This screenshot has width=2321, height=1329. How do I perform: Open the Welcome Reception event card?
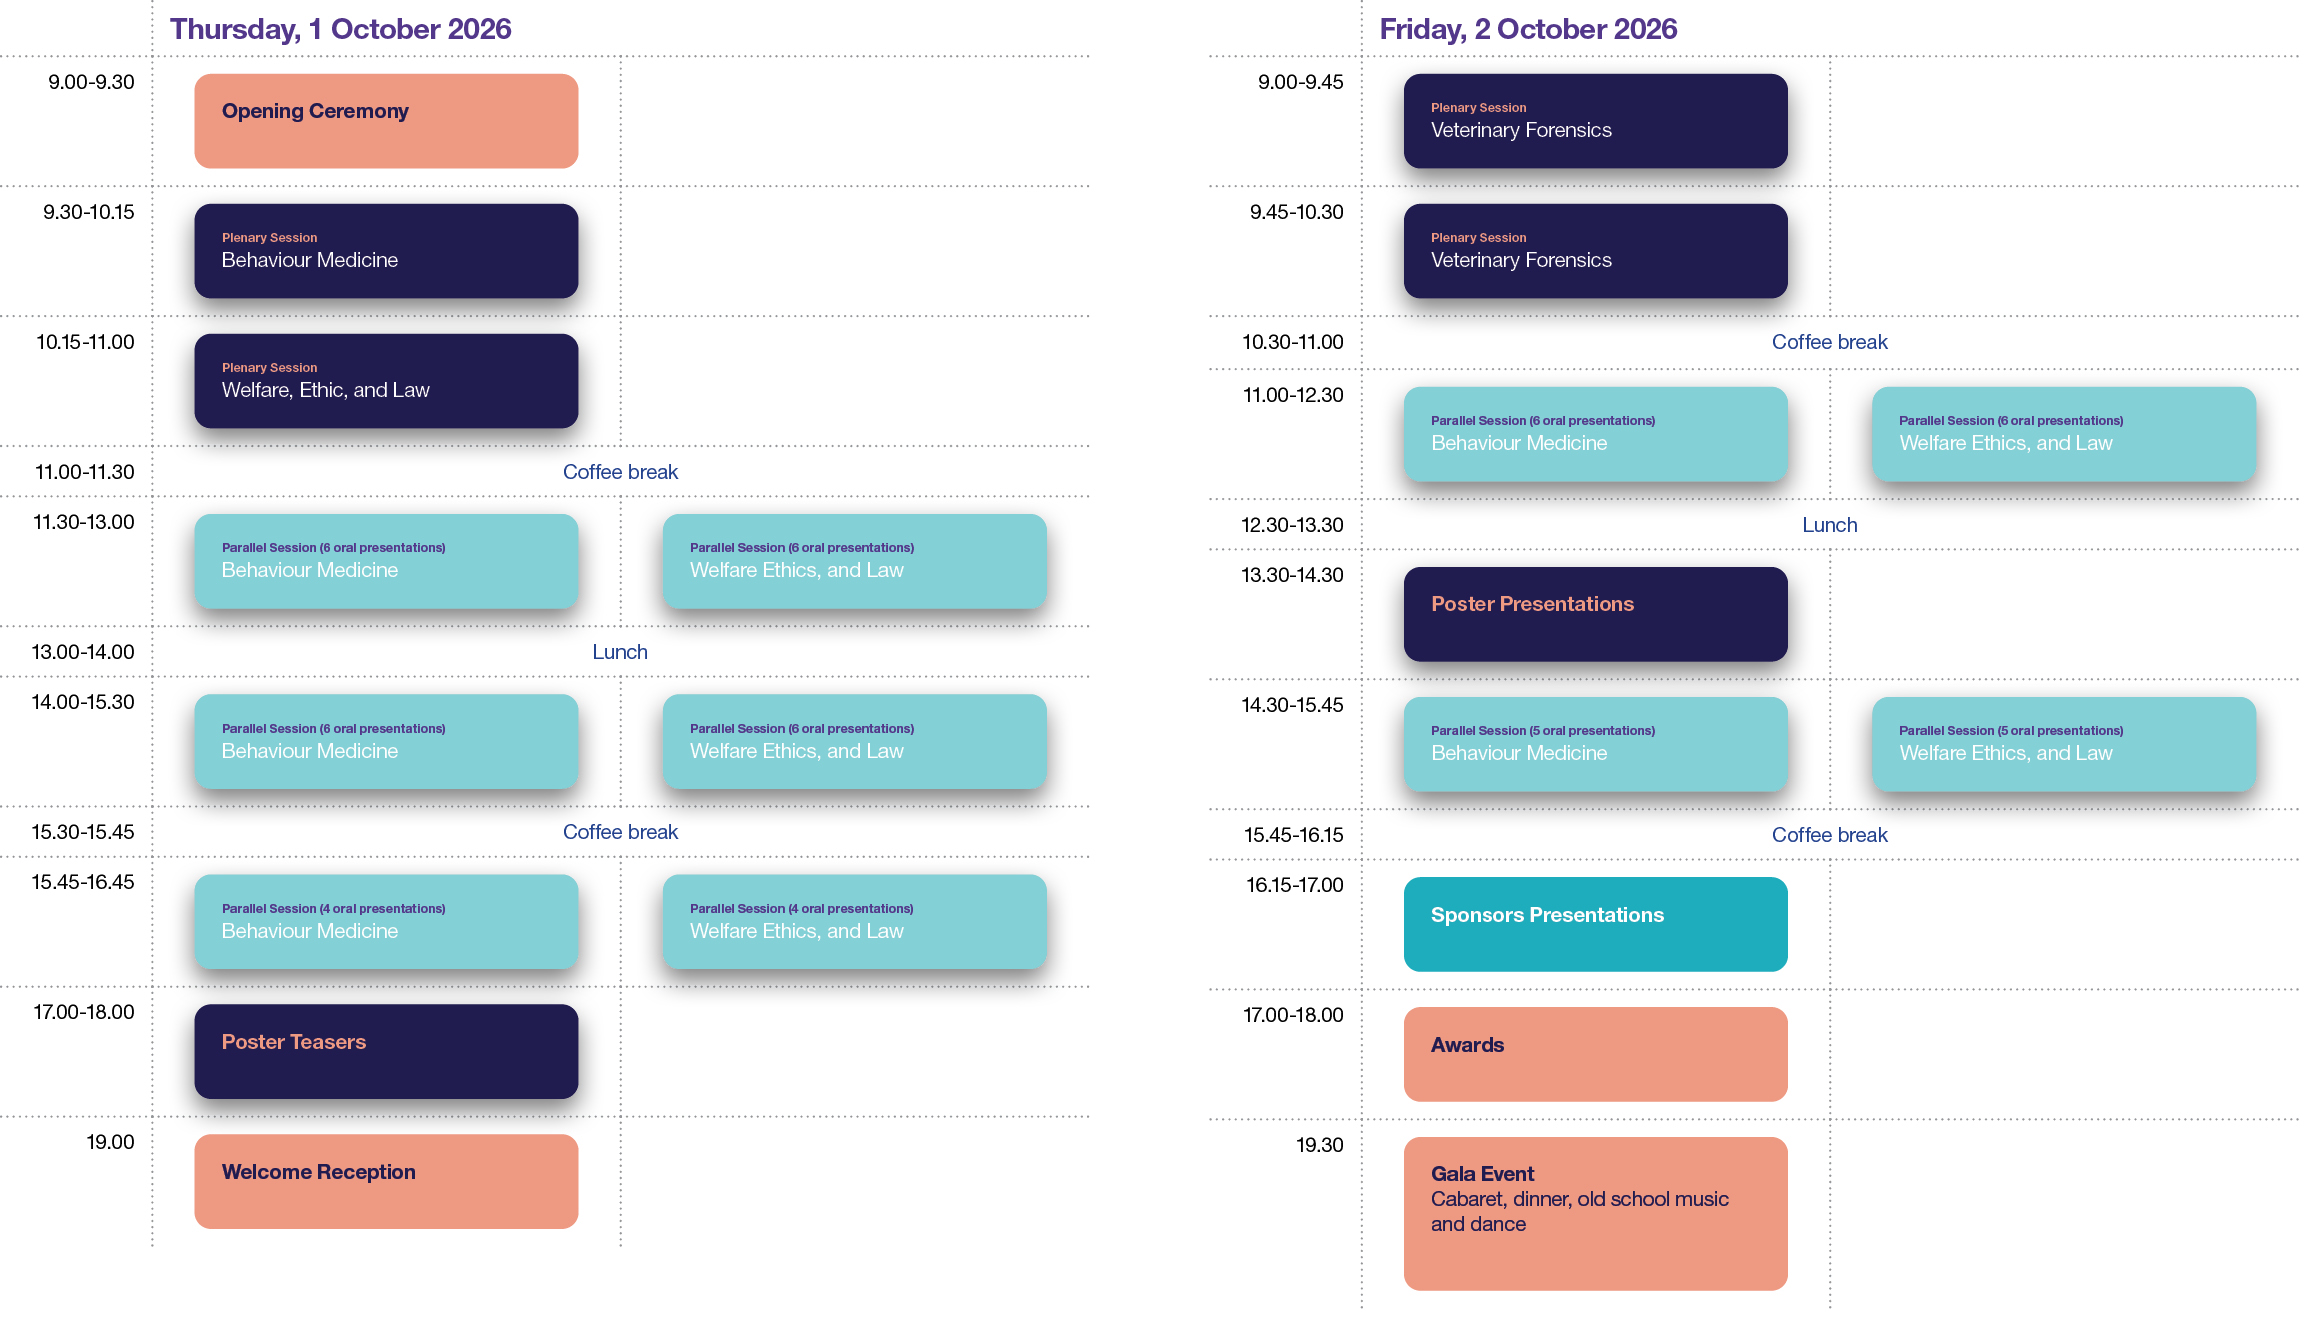[x=386, y=1181]
